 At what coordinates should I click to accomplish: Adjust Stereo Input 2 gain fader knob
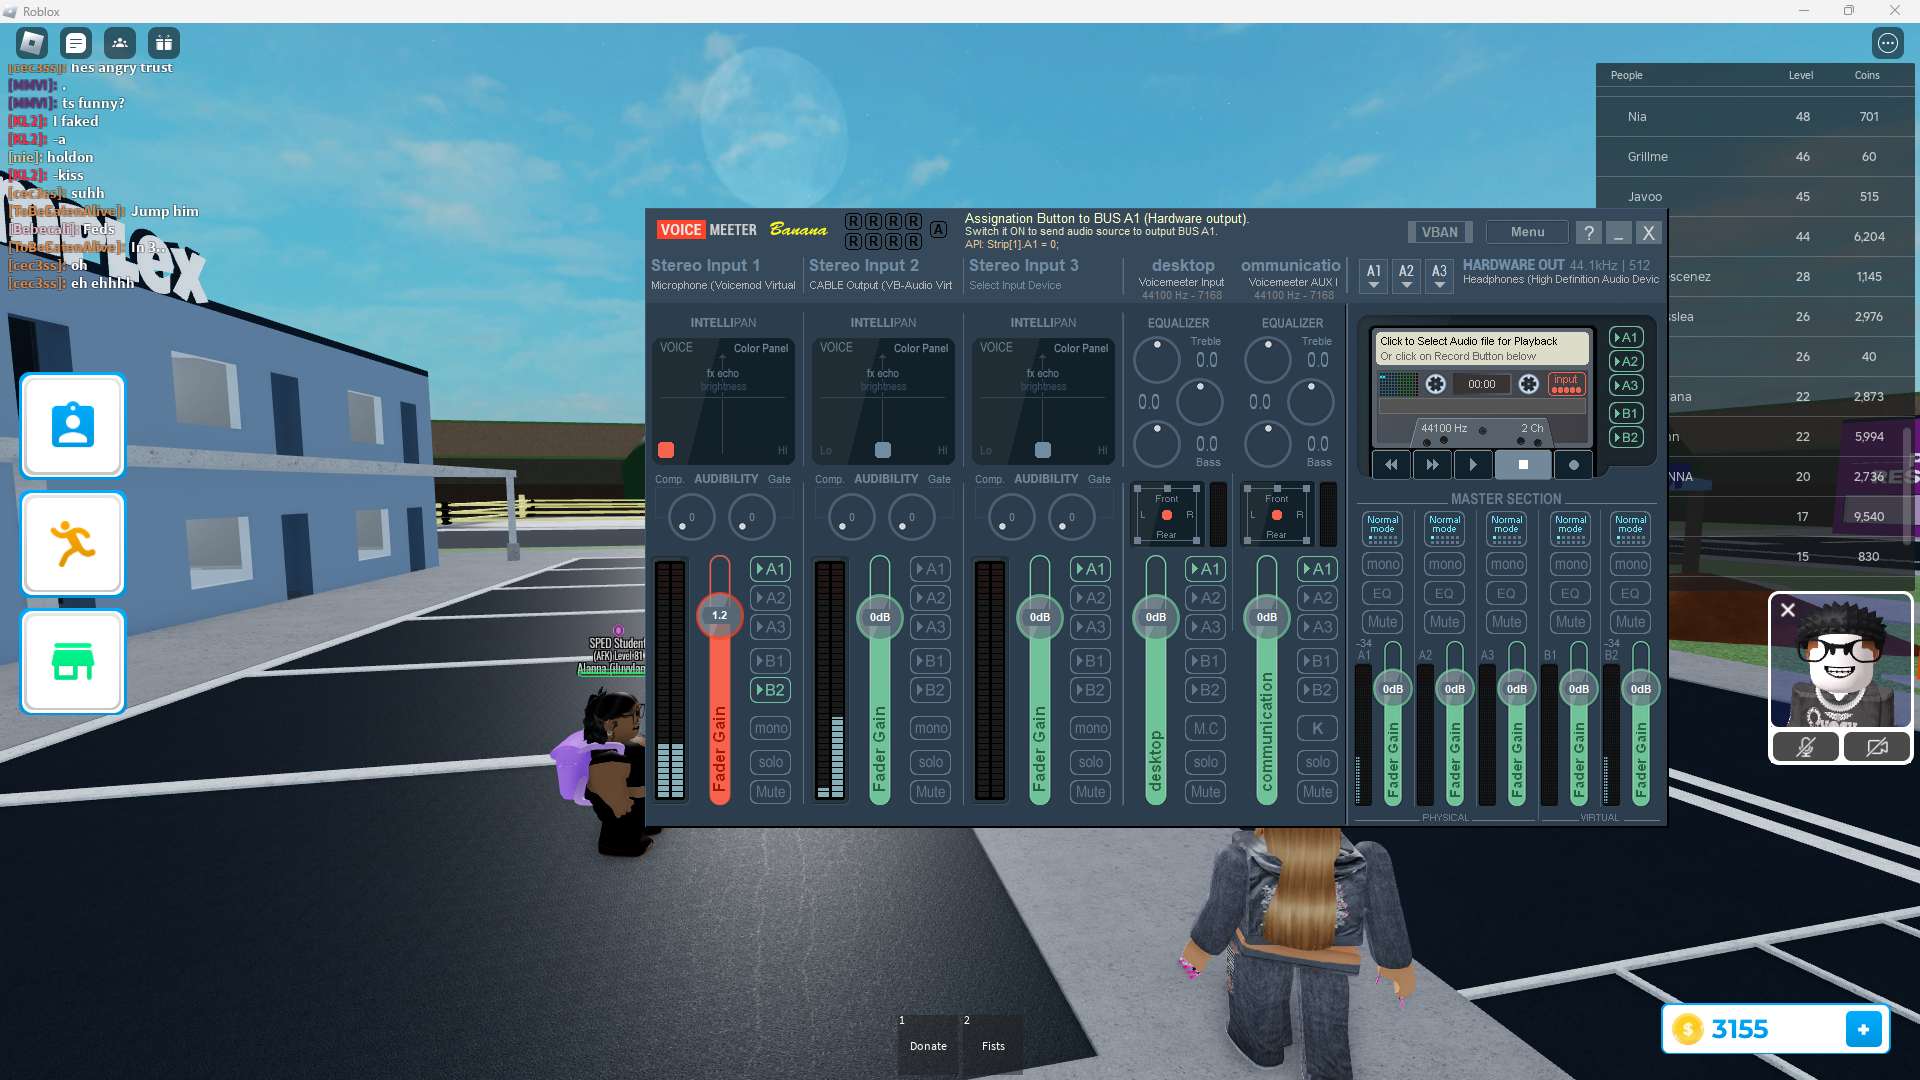880,617
